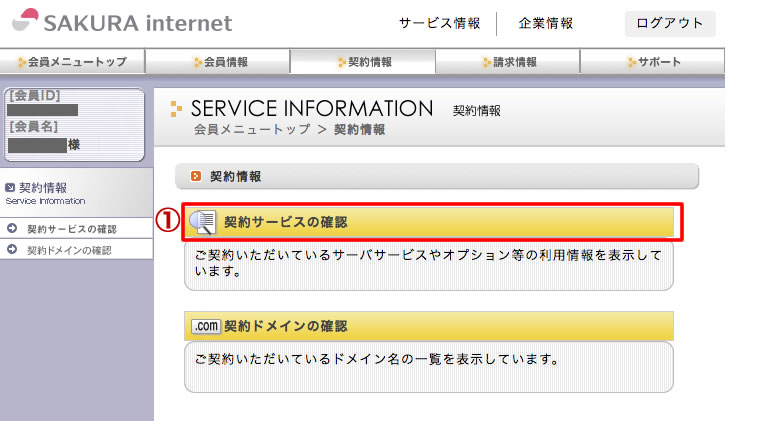Select 契約ドメインの確認 in the left sidebar

coord(68,250)
